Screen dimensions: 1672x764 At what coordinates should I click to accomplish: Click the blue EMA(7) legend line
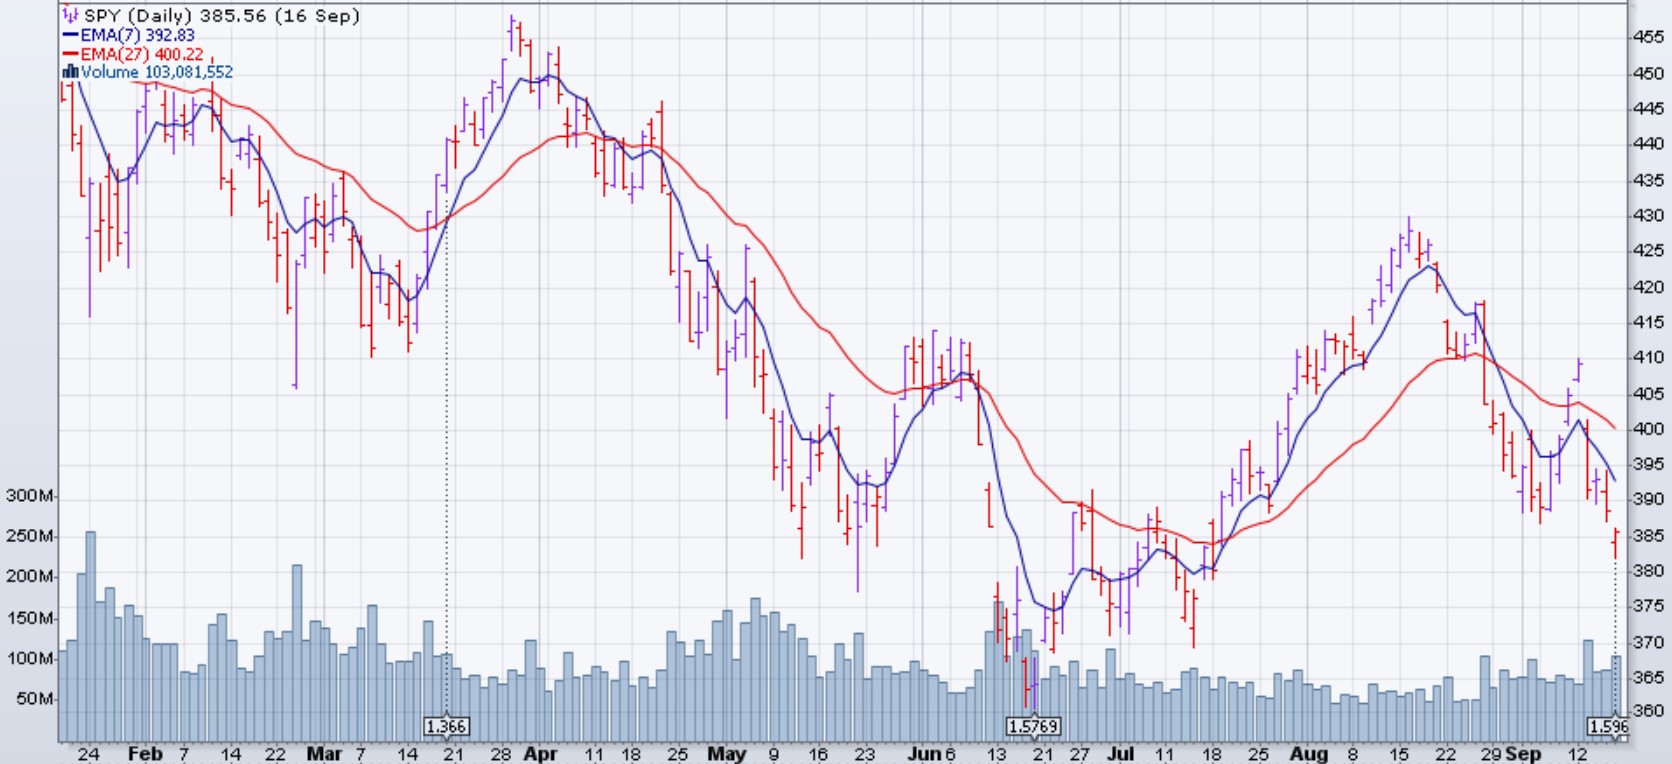[70, 35]
